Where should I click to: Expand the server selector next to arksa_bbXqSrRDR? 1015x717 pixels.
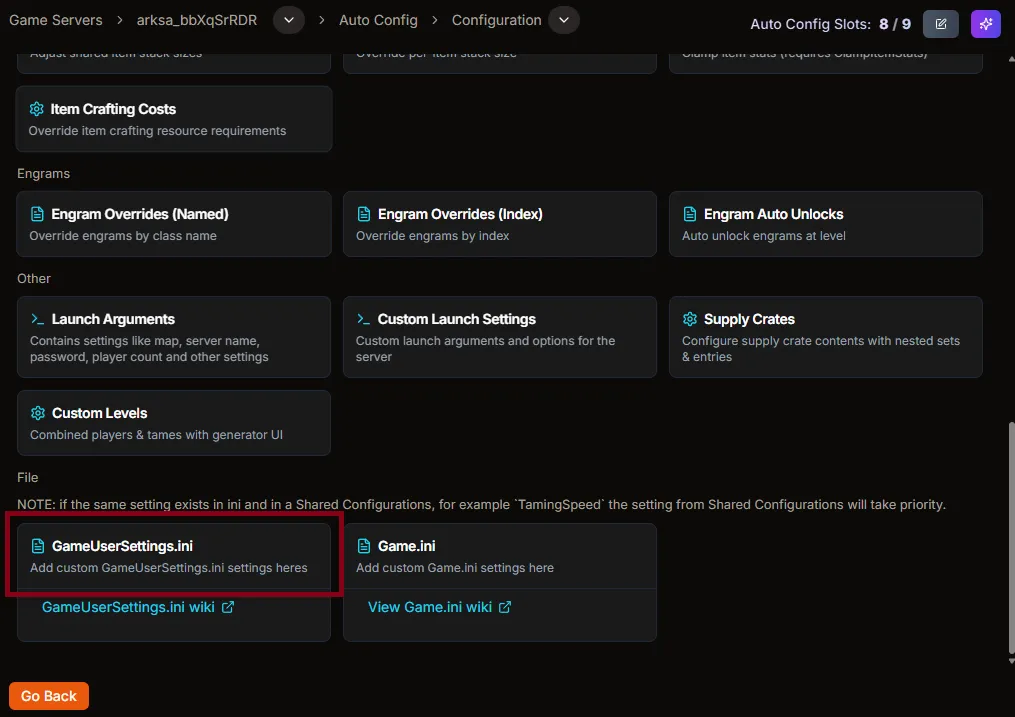(289, 19)
